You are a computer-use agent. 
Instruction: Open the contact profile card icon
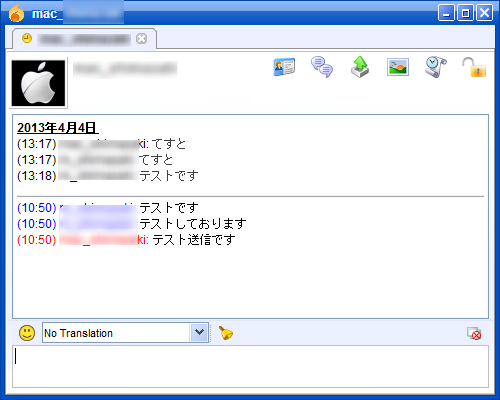pyautogui.click(x=284, y=67)
